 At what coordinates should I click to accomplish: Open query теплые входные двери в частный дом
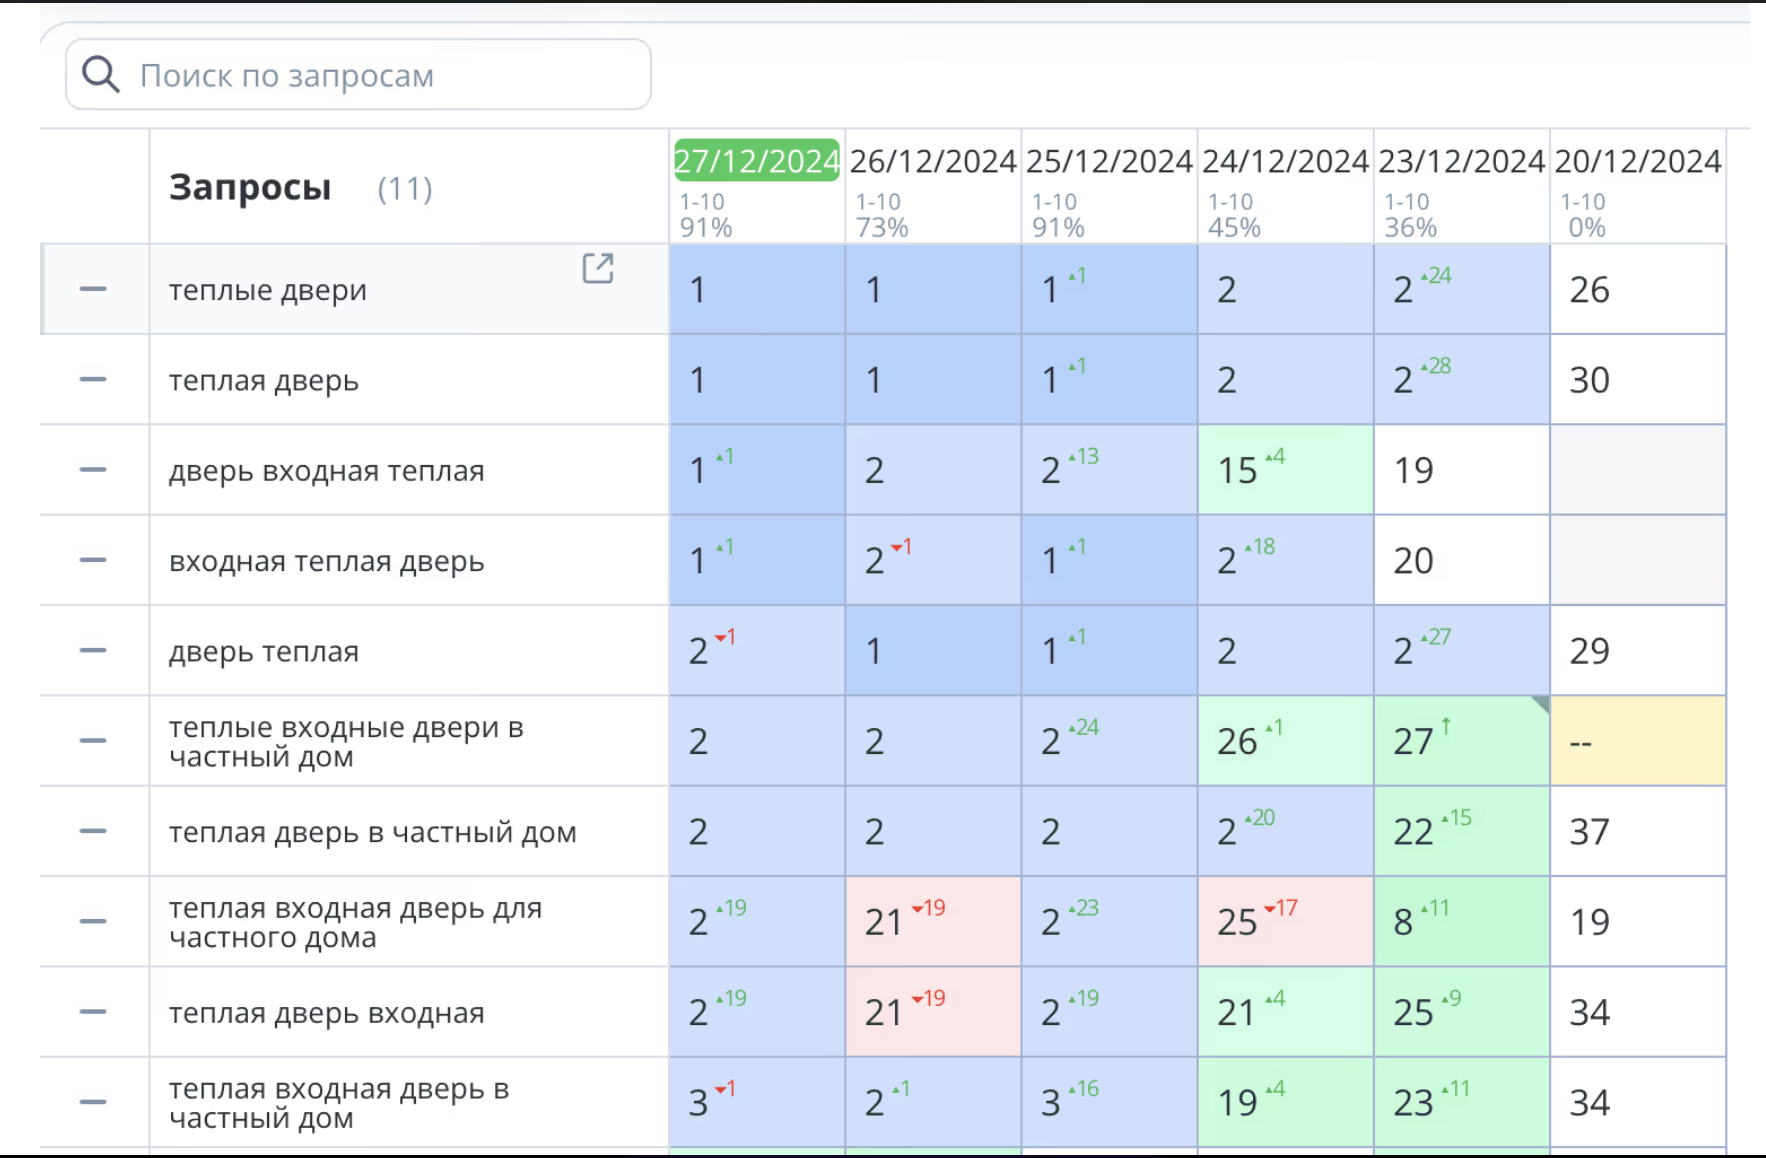[x=346, y=741]
